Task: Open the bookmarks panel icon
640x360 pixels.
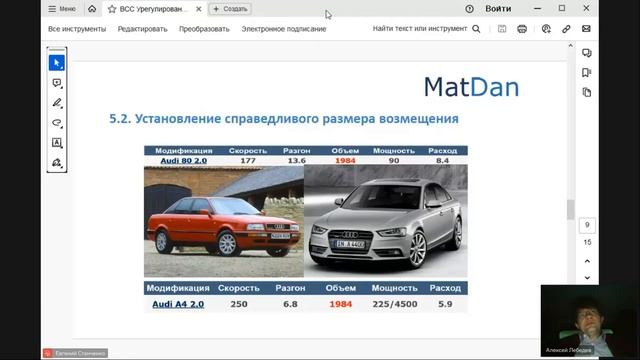Action: click(x=587, y=73)
